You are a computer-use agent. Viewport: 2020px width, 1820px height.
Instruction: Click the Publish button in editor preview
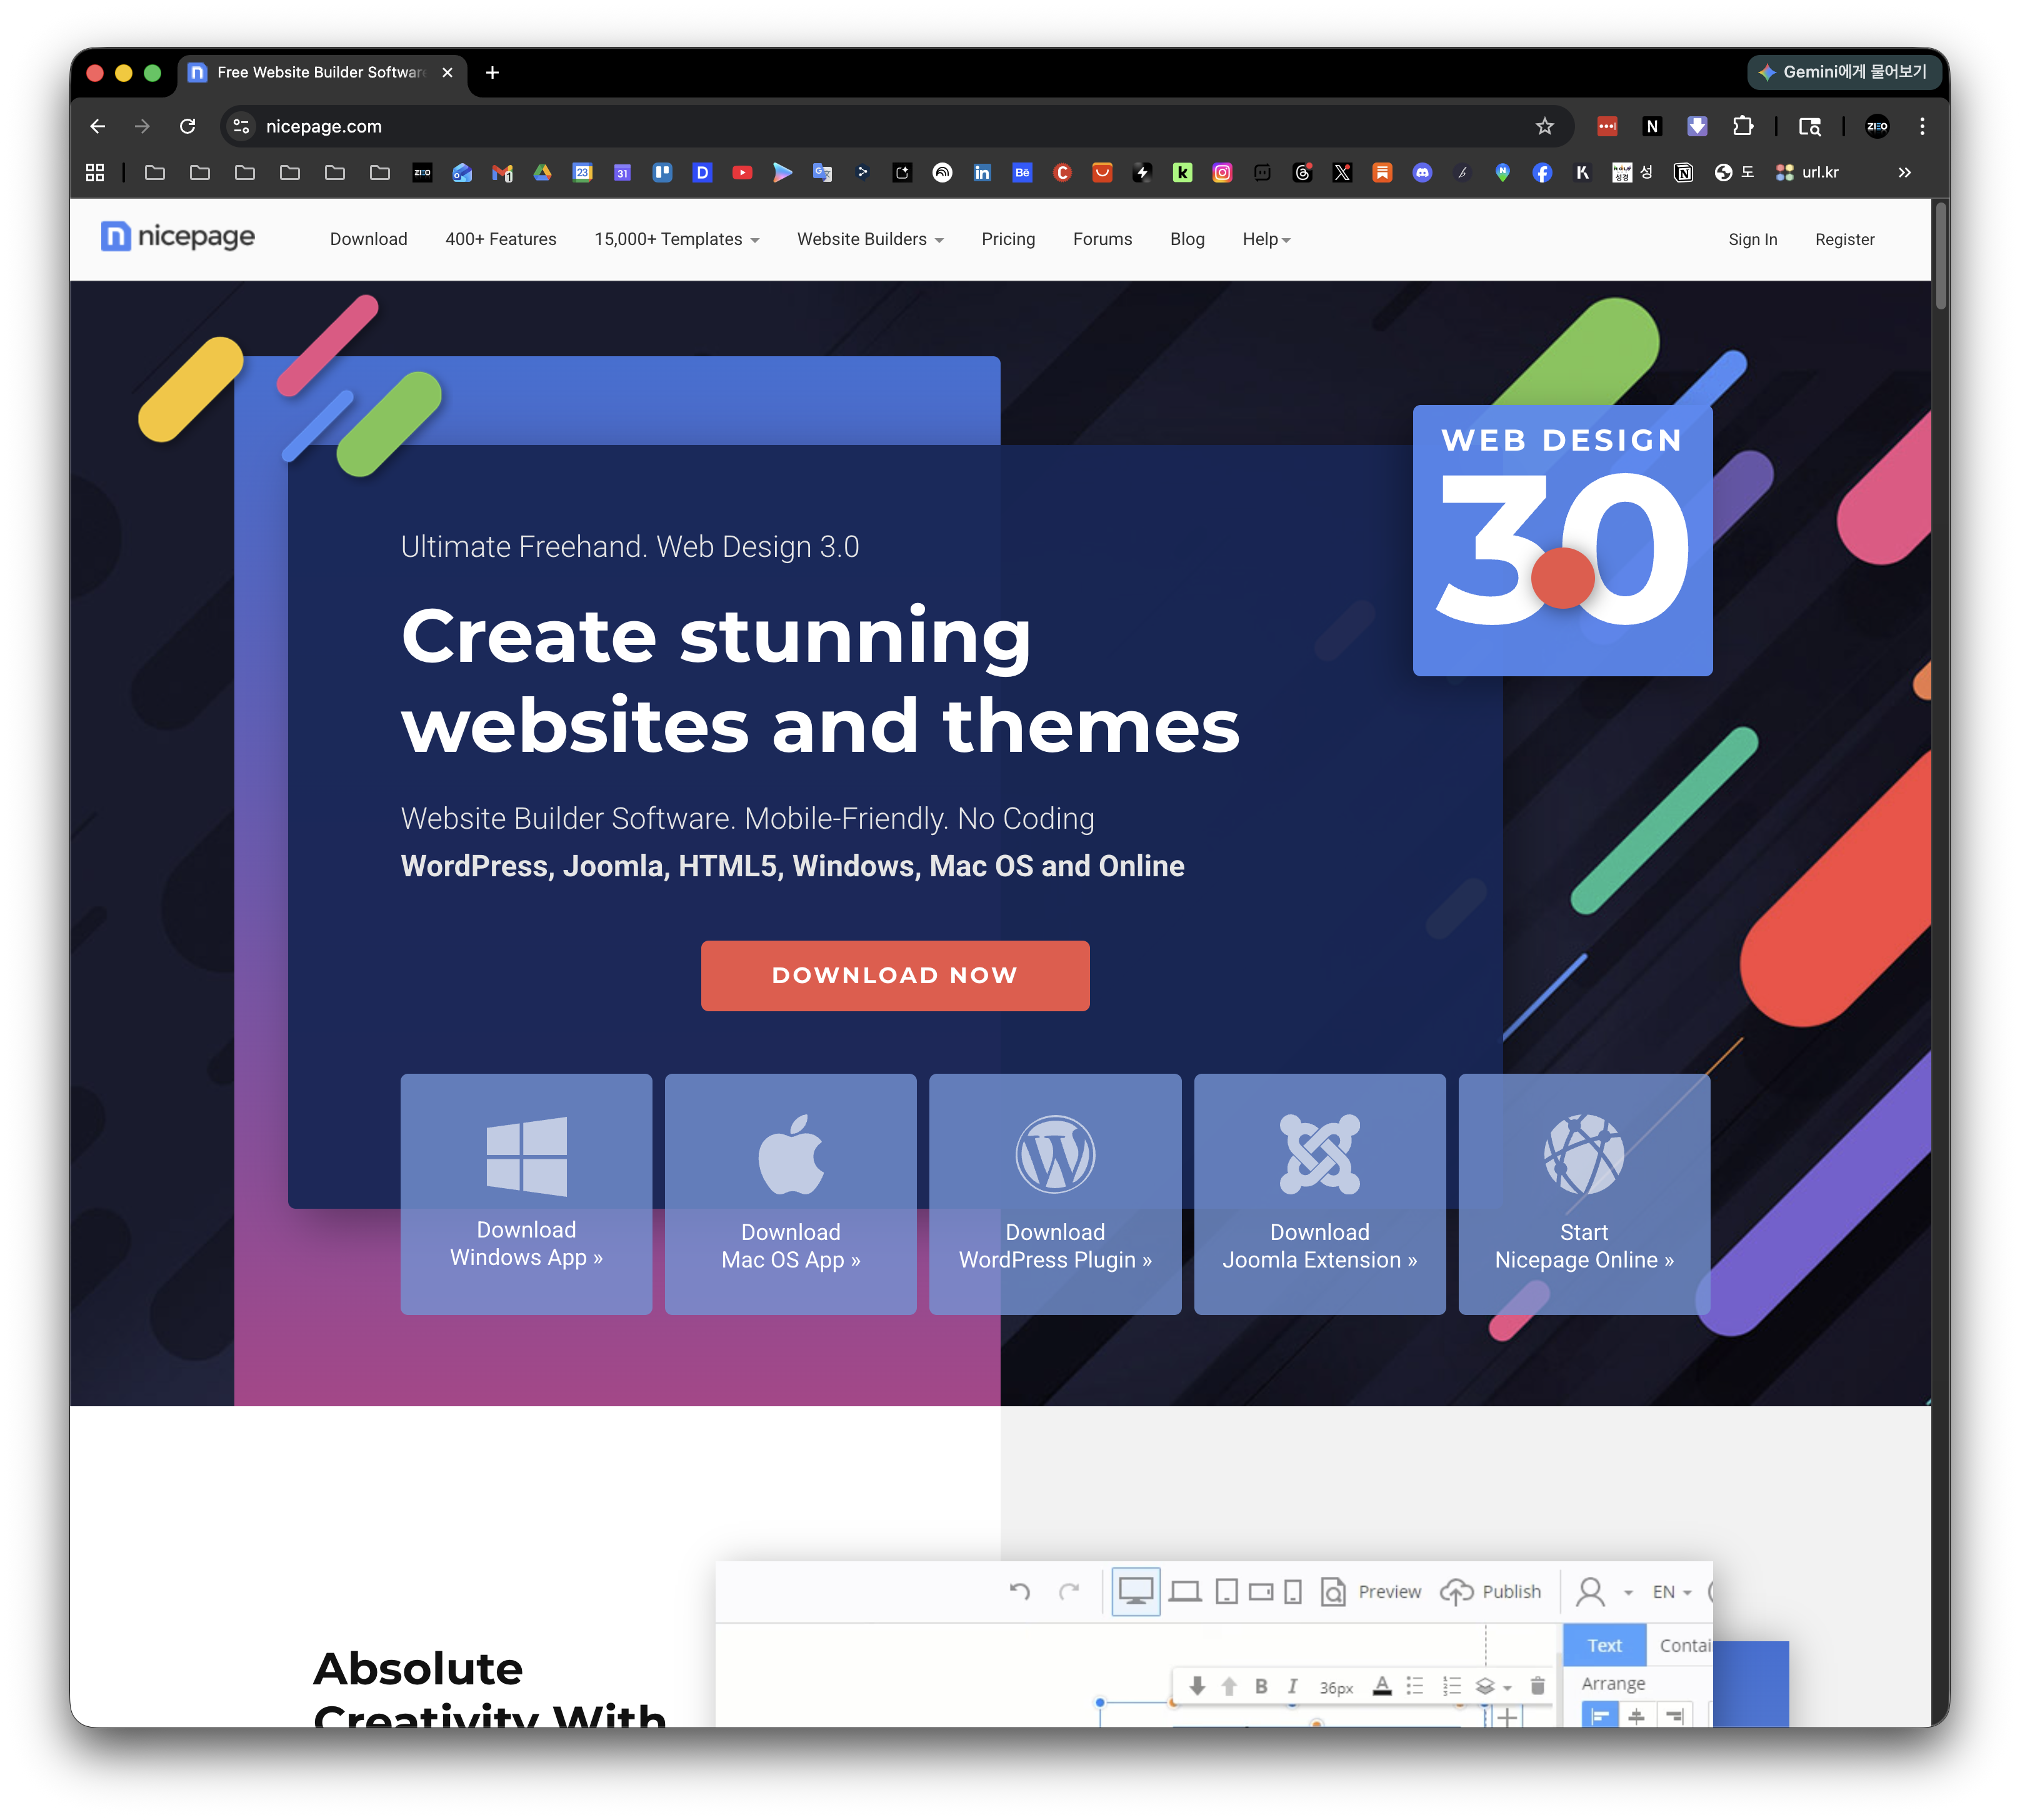[x=1491, y=1592]
